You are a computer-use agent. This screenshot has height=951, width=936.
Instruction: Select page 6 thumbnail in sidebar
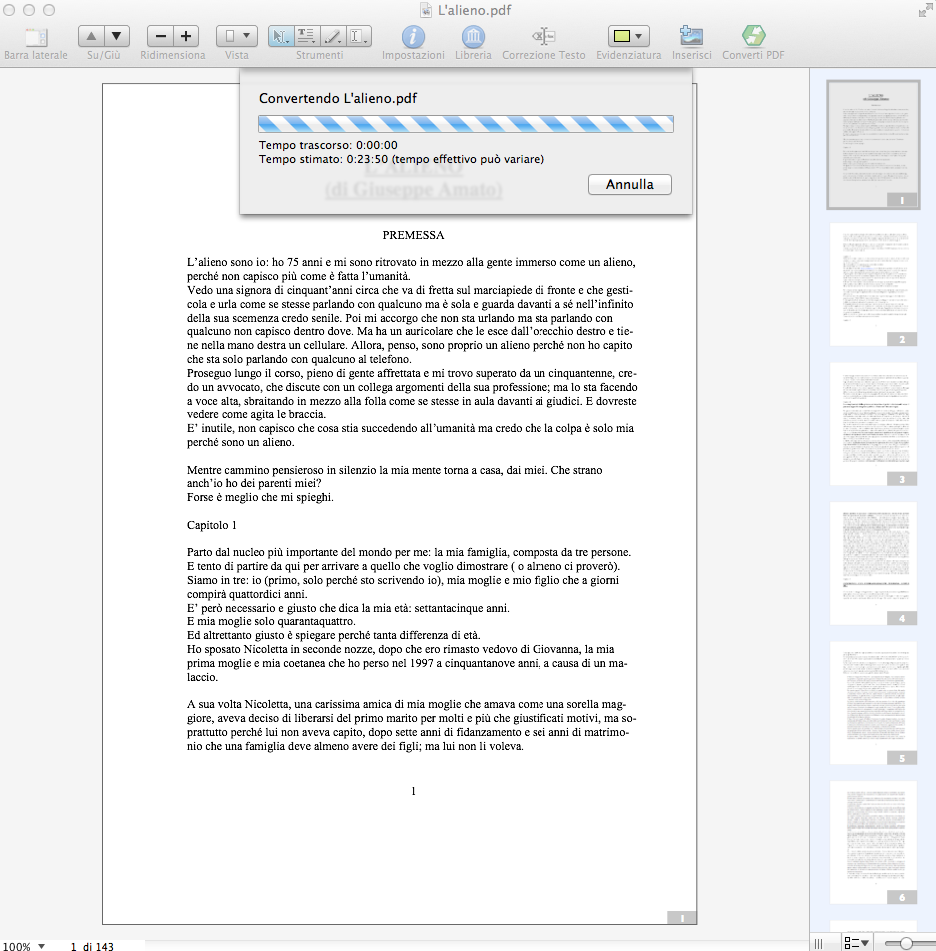(874, 842)
